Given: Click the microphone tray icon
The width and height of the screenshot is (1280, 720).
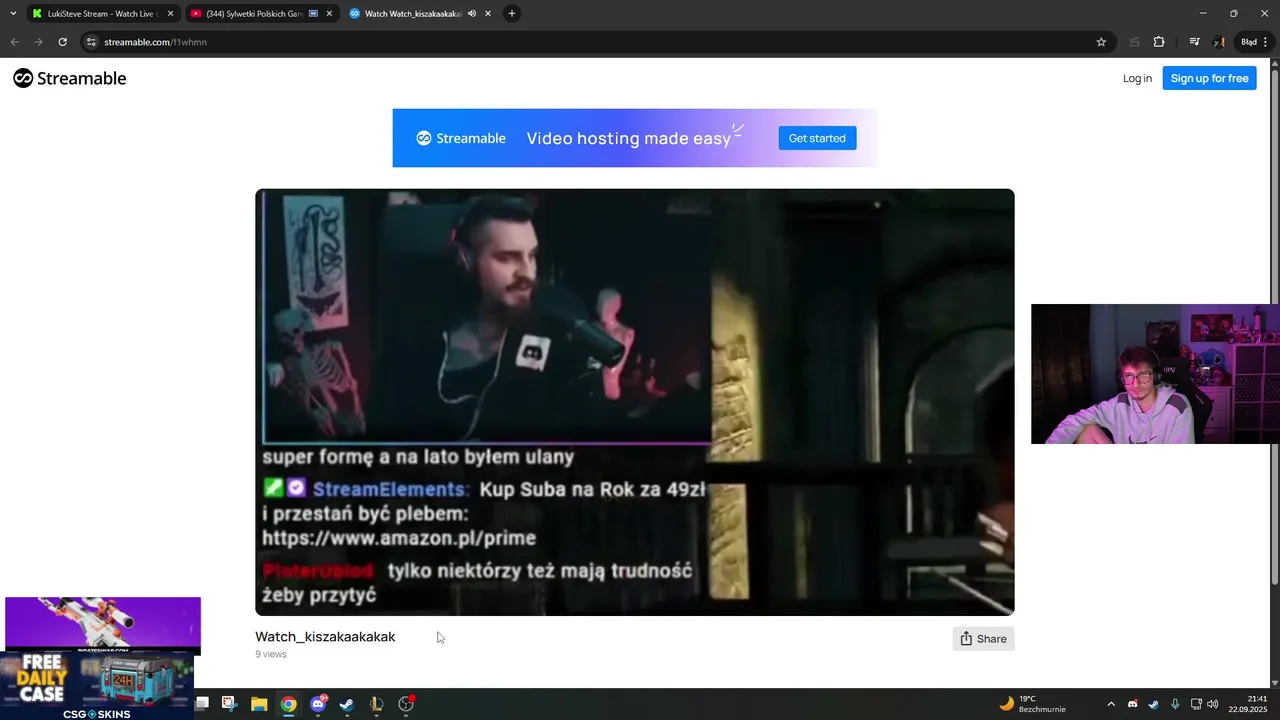Looking at the screenshot, I should (1175, 704).
